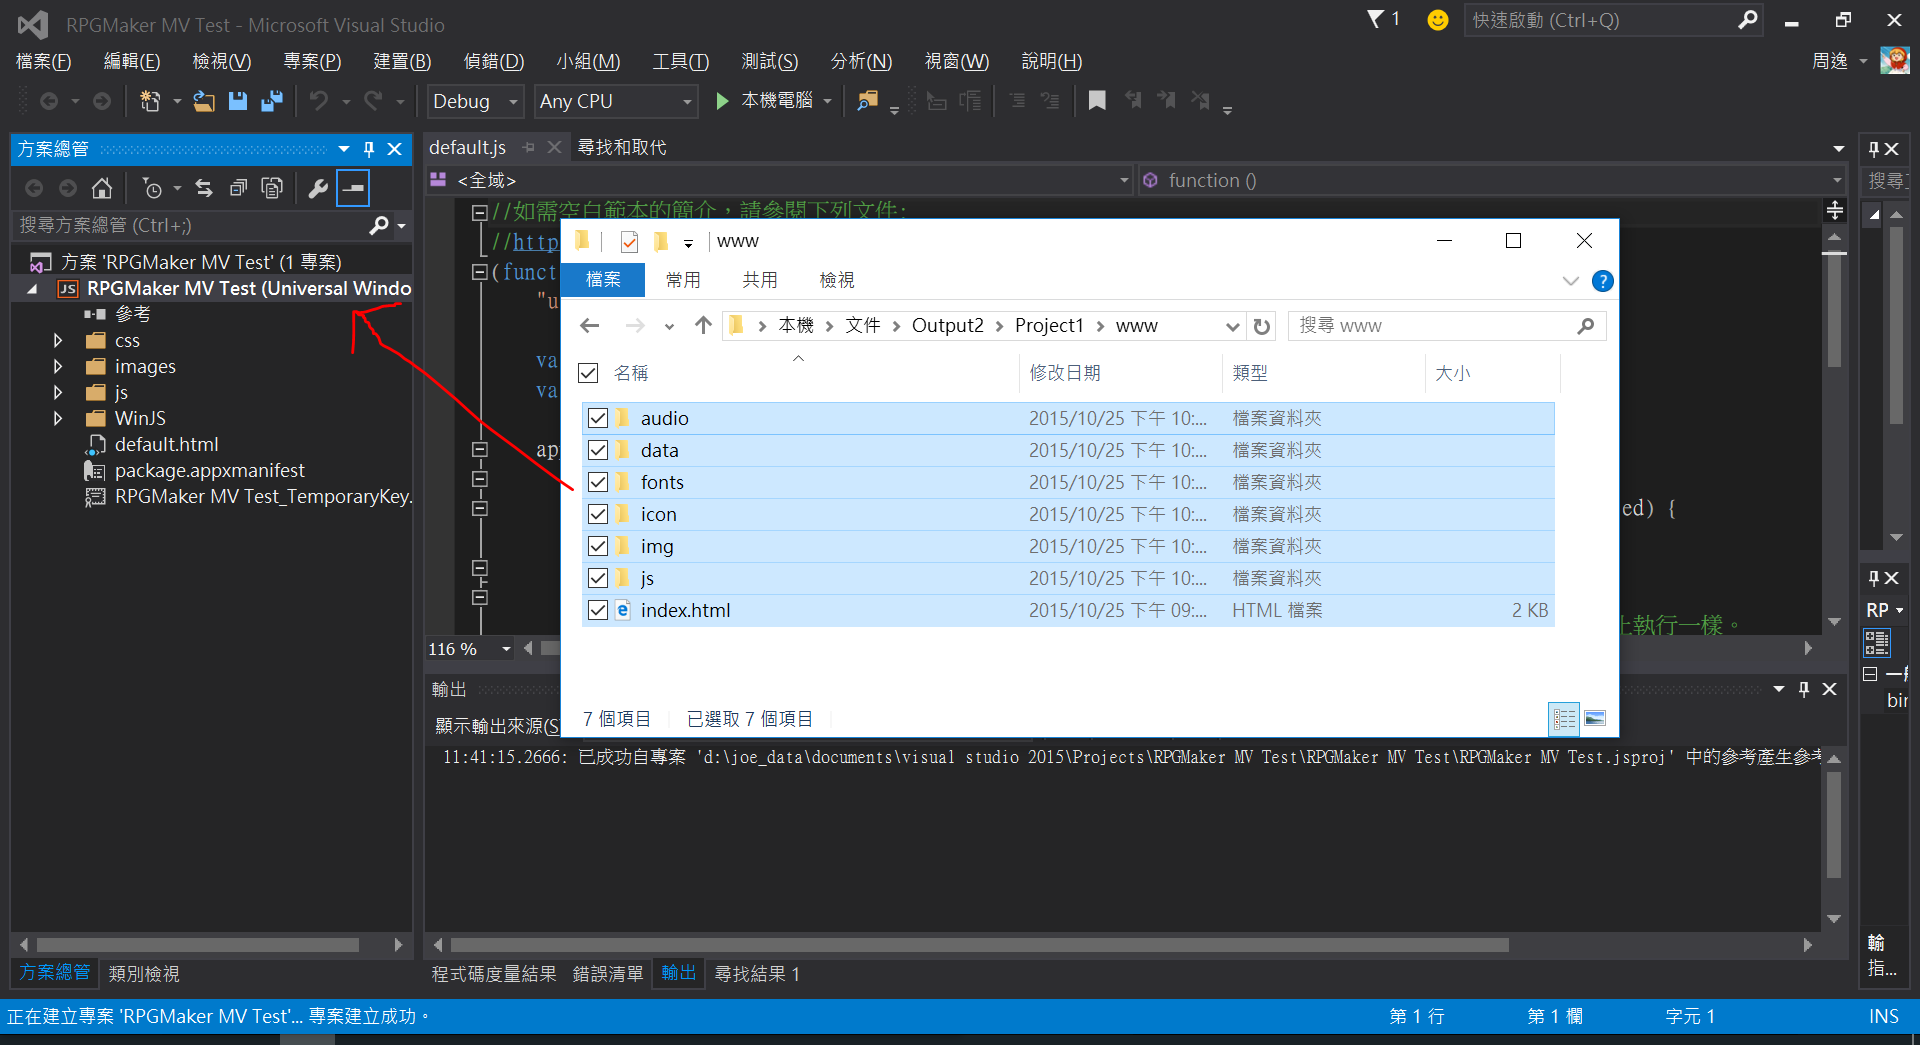Toggle the select-all checkbox in name header
The height and width of the screenshot is (1045, 1920).
click(588, 373)
